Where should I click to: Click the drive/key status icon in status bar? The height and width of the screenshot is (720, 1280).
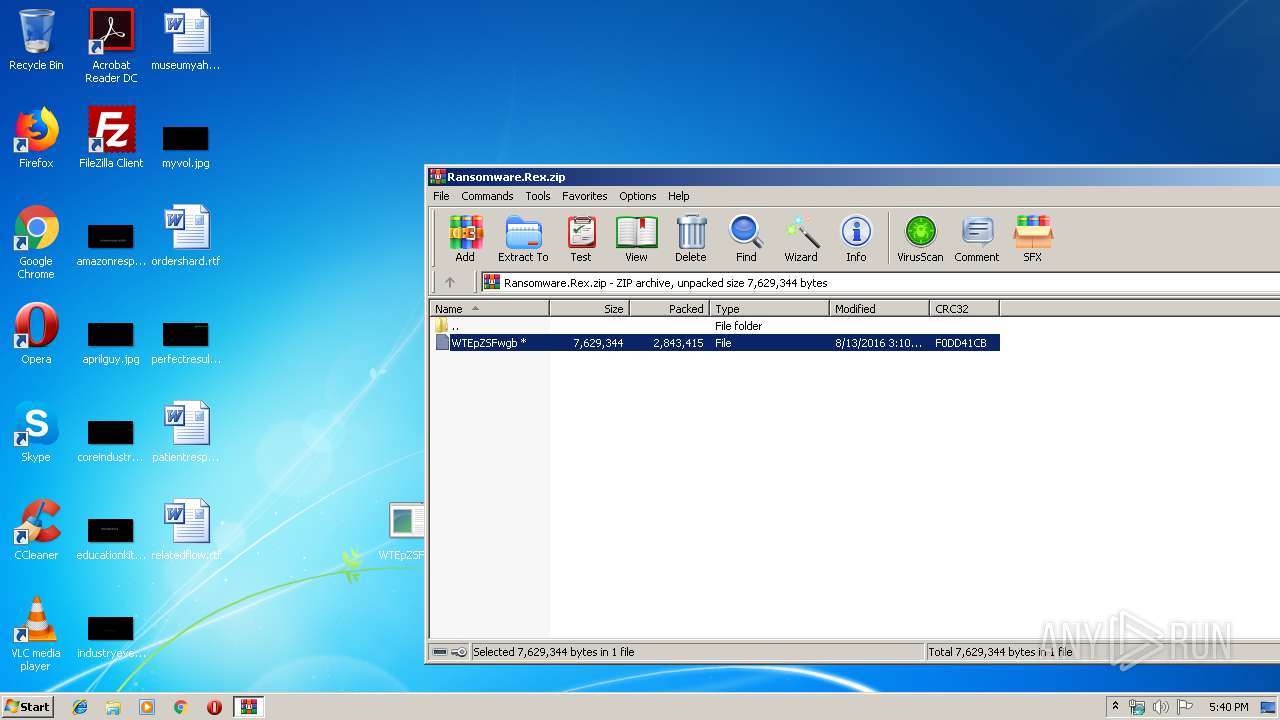click(x=450, y=652)
